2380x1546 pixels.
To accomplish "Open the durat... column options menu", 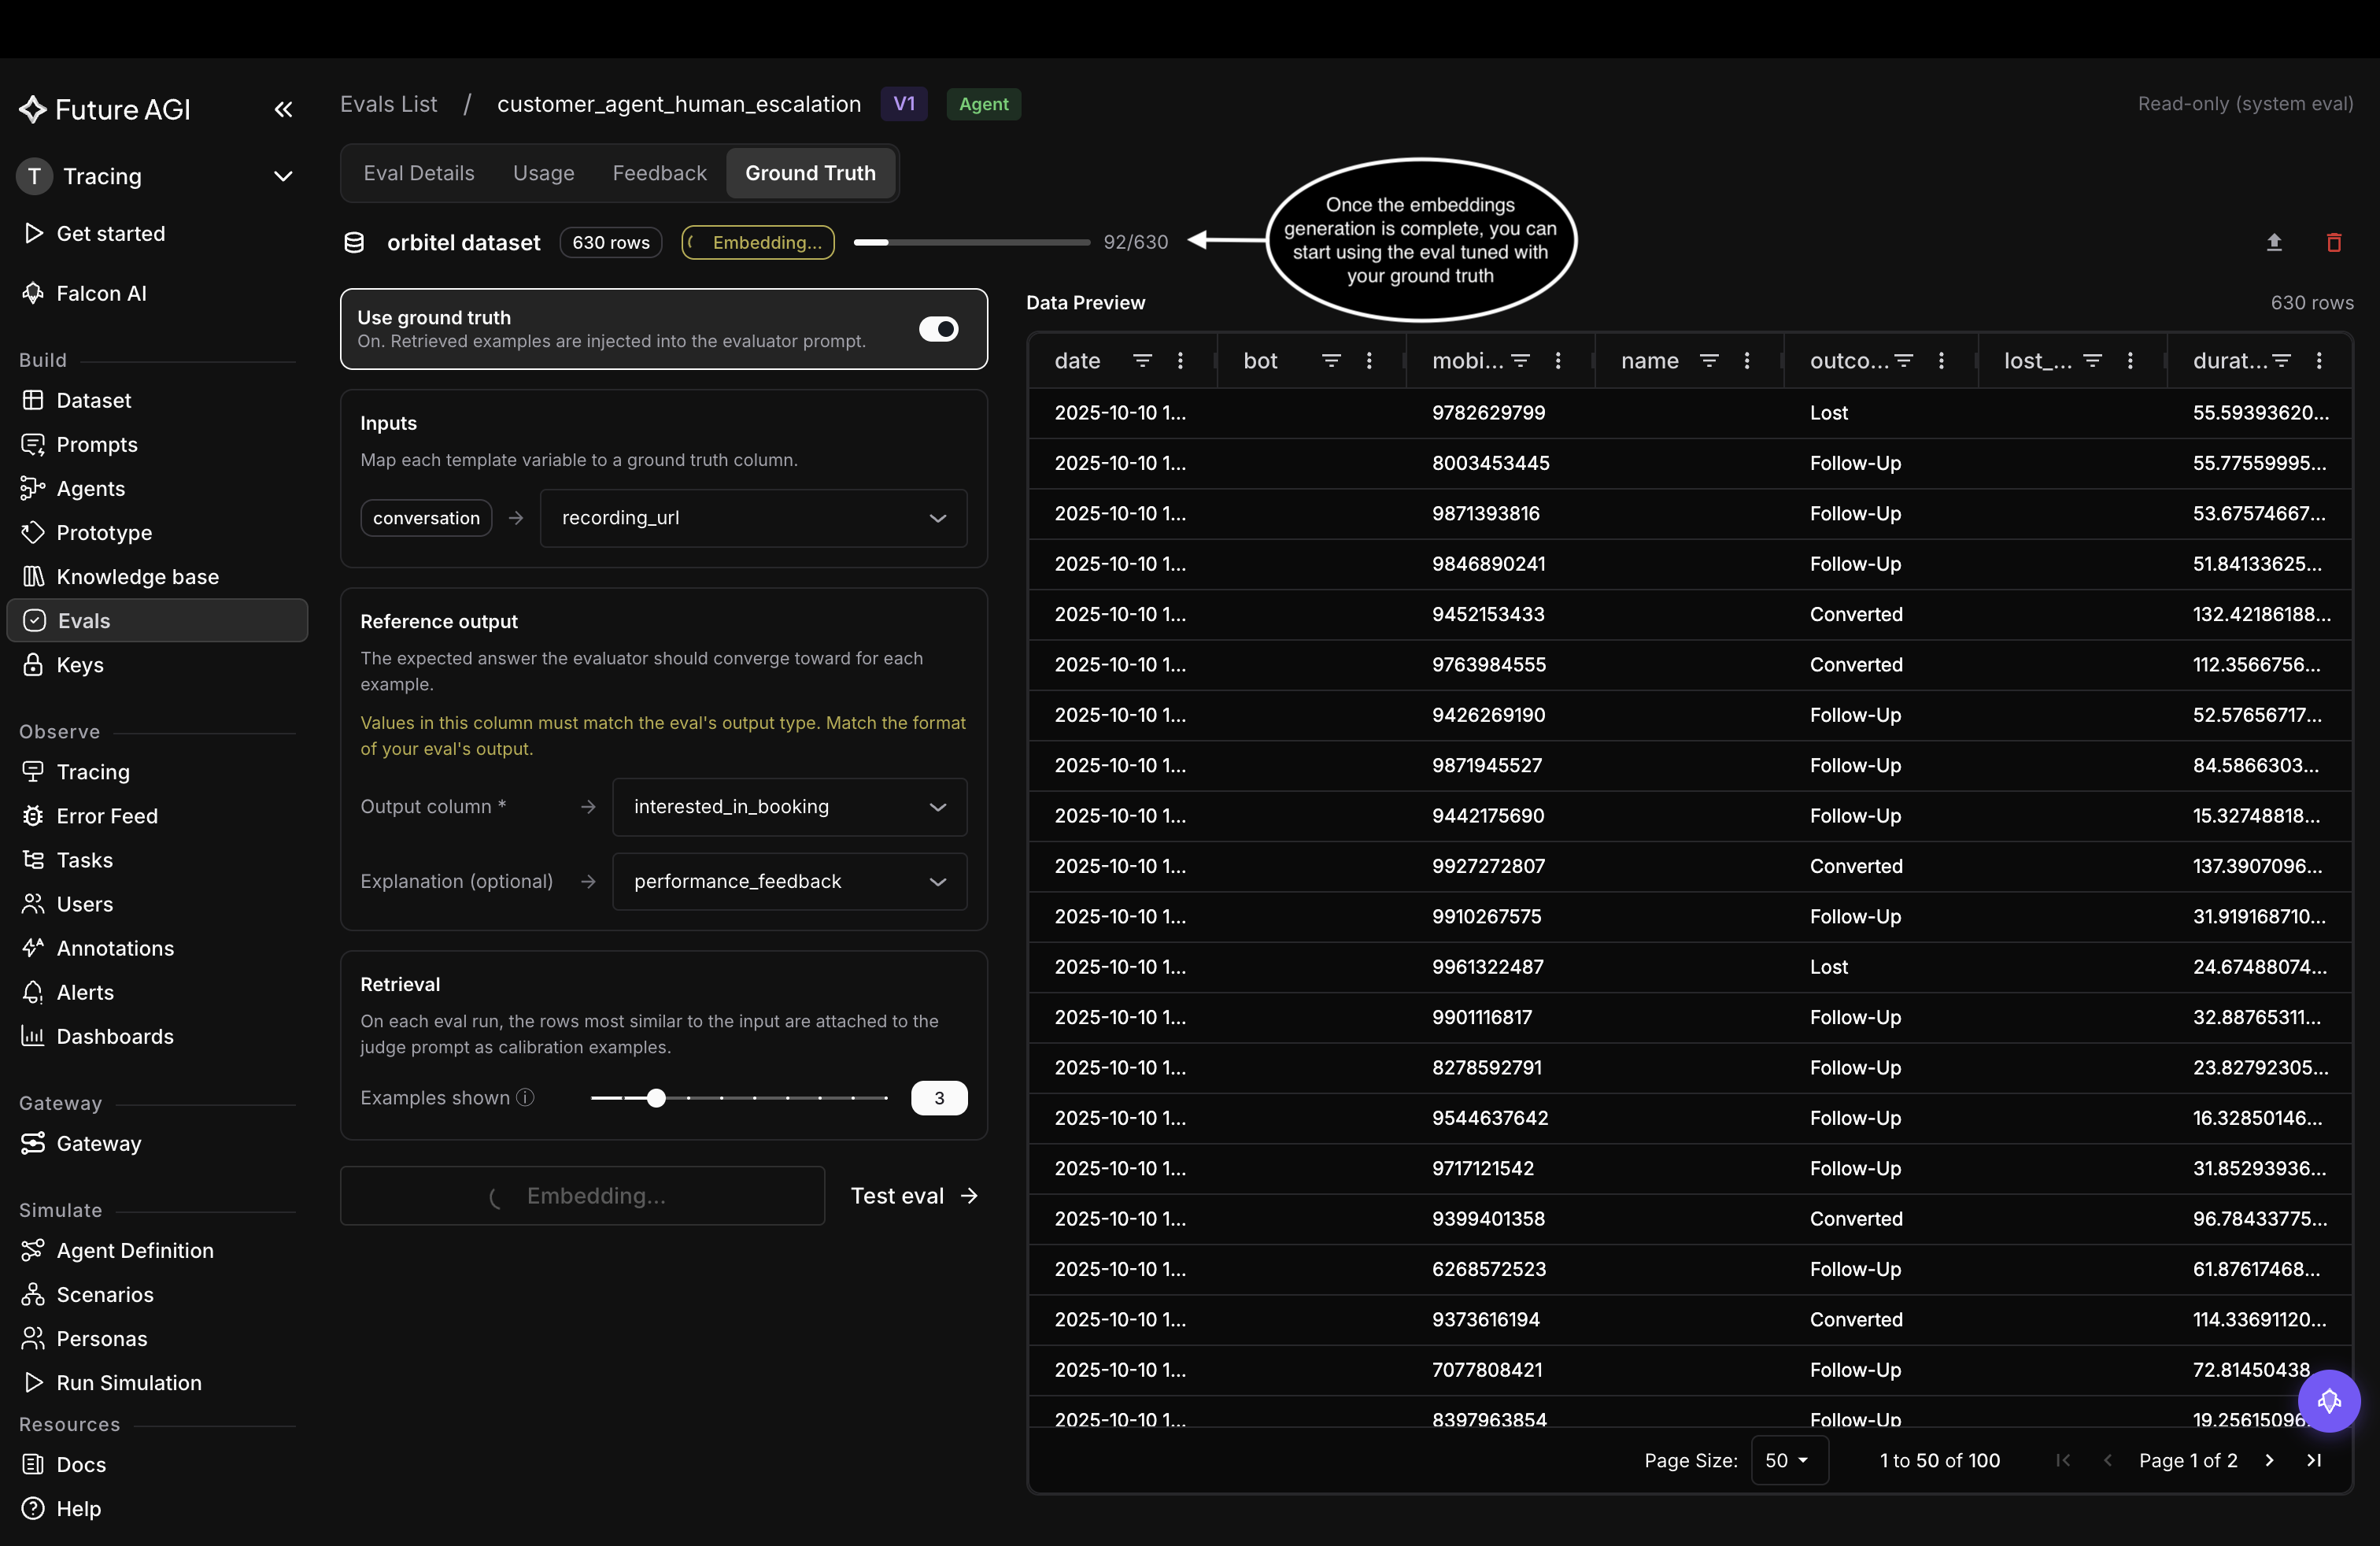I will pyautogui.click(x=2319, y=361).
